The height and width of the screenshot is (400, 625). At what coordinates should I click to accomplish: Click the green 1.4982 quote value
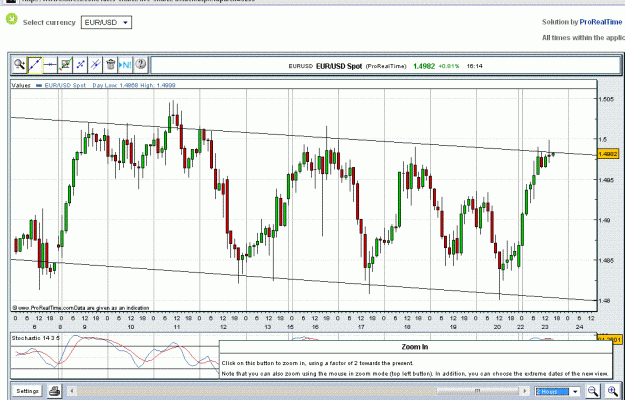424,66
